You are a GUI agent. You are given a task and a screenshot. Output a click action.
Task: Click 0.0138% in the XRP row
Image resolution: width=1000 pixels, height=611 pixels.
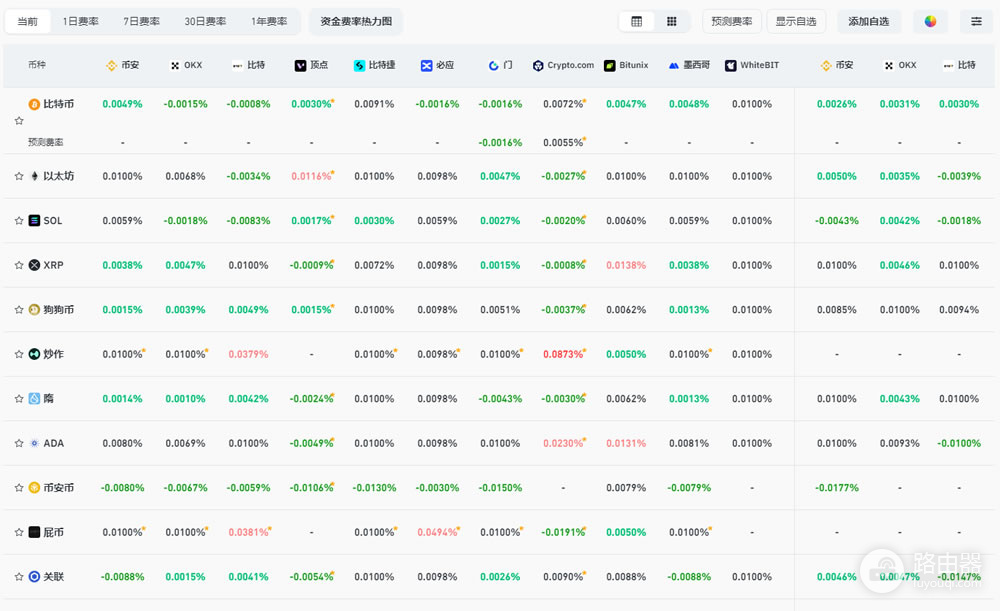(626, 265)
